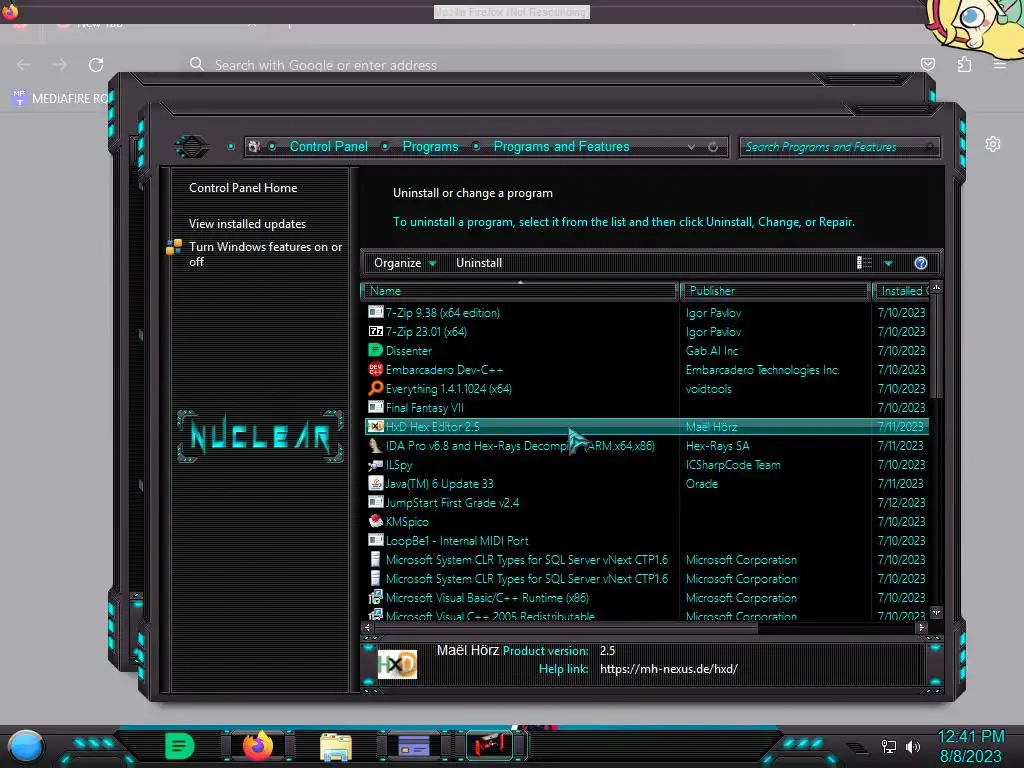Select the Microsoft Visual C++ 2005 Redistributable row
Viewport: 1024px width, 768px height.
(647, 615)
